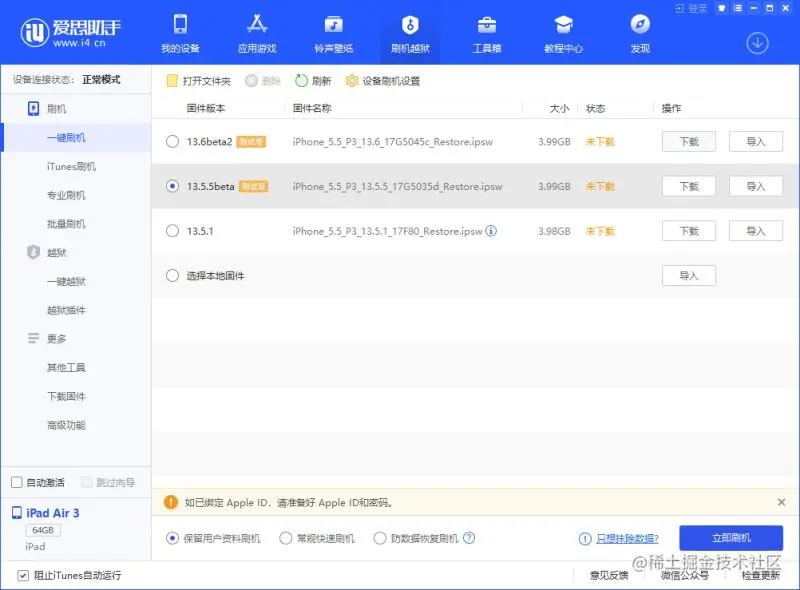
Task: Open 意见反馈 feedback in status bar
Action: point(609,575)
